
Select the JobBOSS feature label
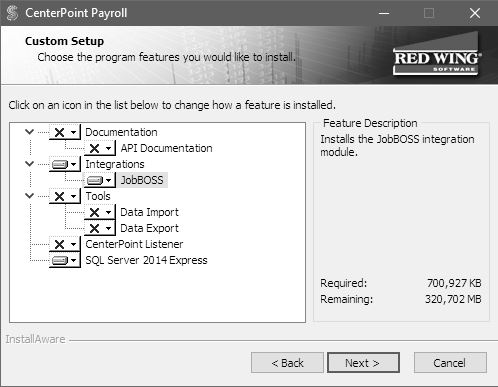click(142, 180)
